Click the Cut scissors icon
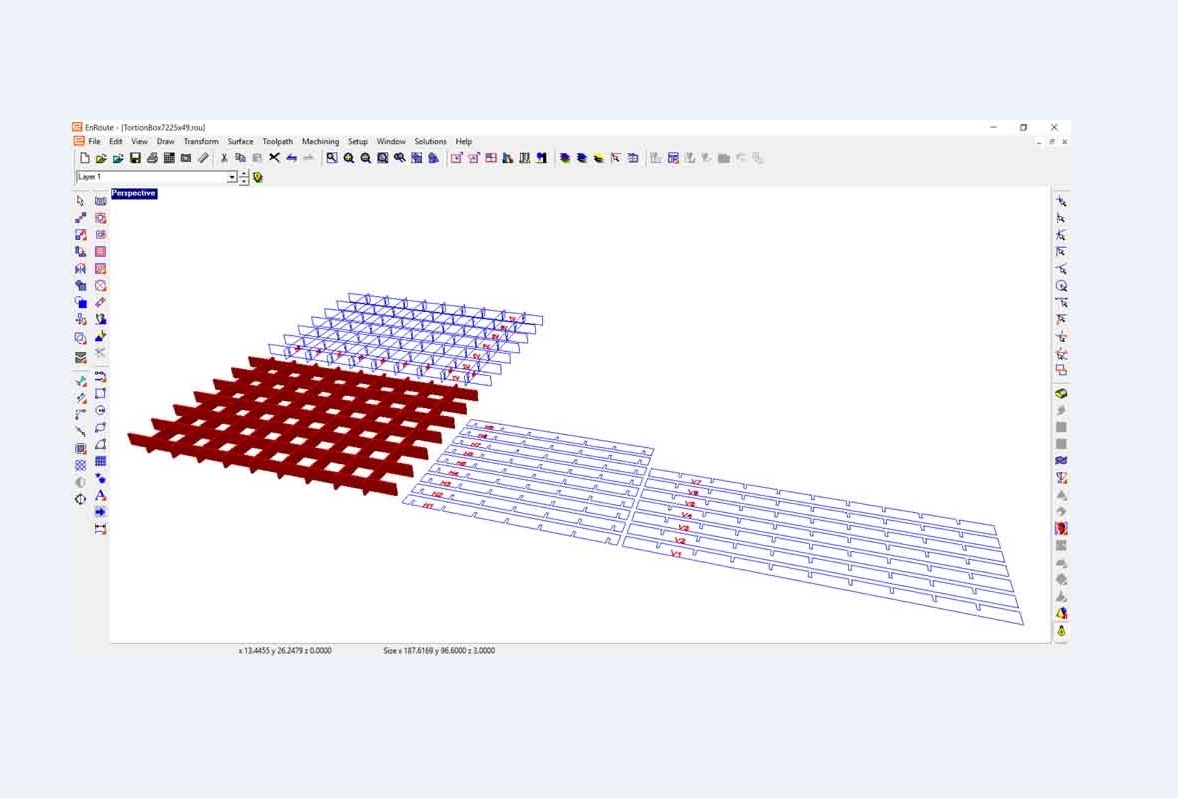 (x=224, y=159)
